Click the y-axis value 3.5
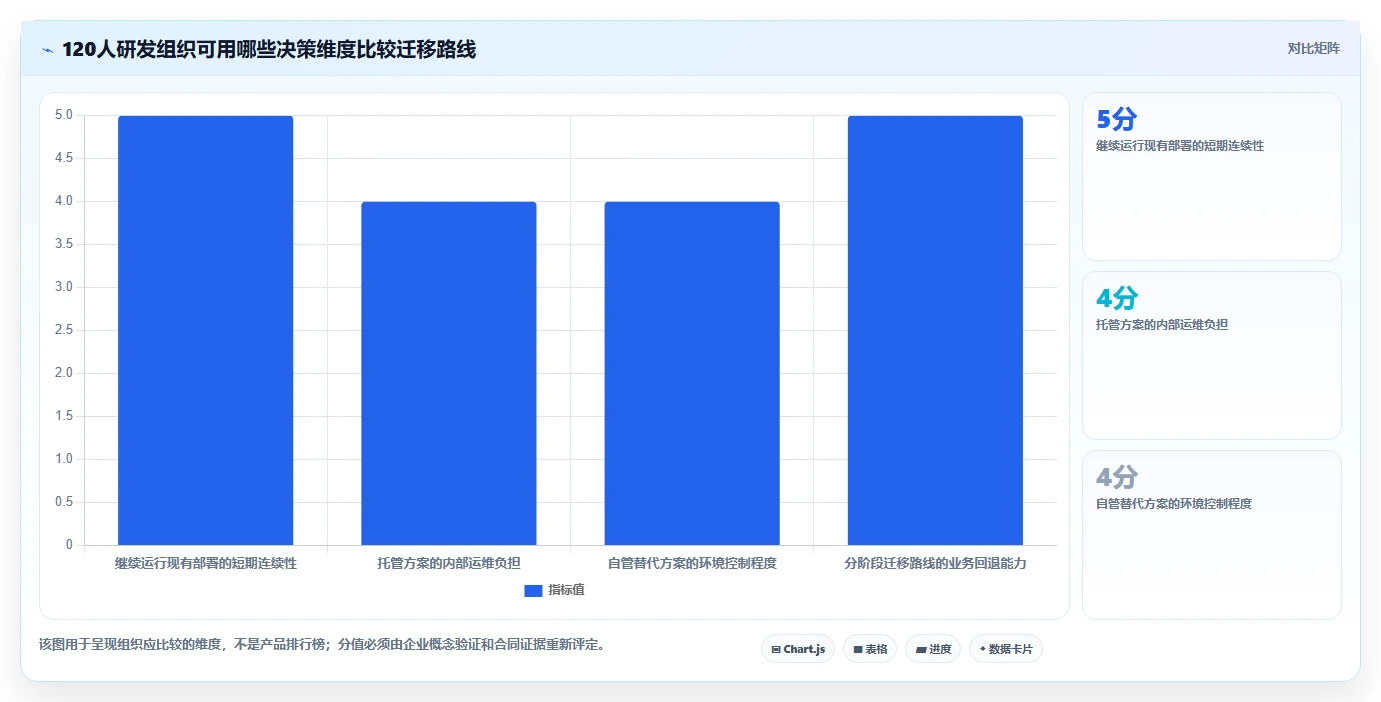This screenshot has width=1381, height=702. [x=64, y=244]
